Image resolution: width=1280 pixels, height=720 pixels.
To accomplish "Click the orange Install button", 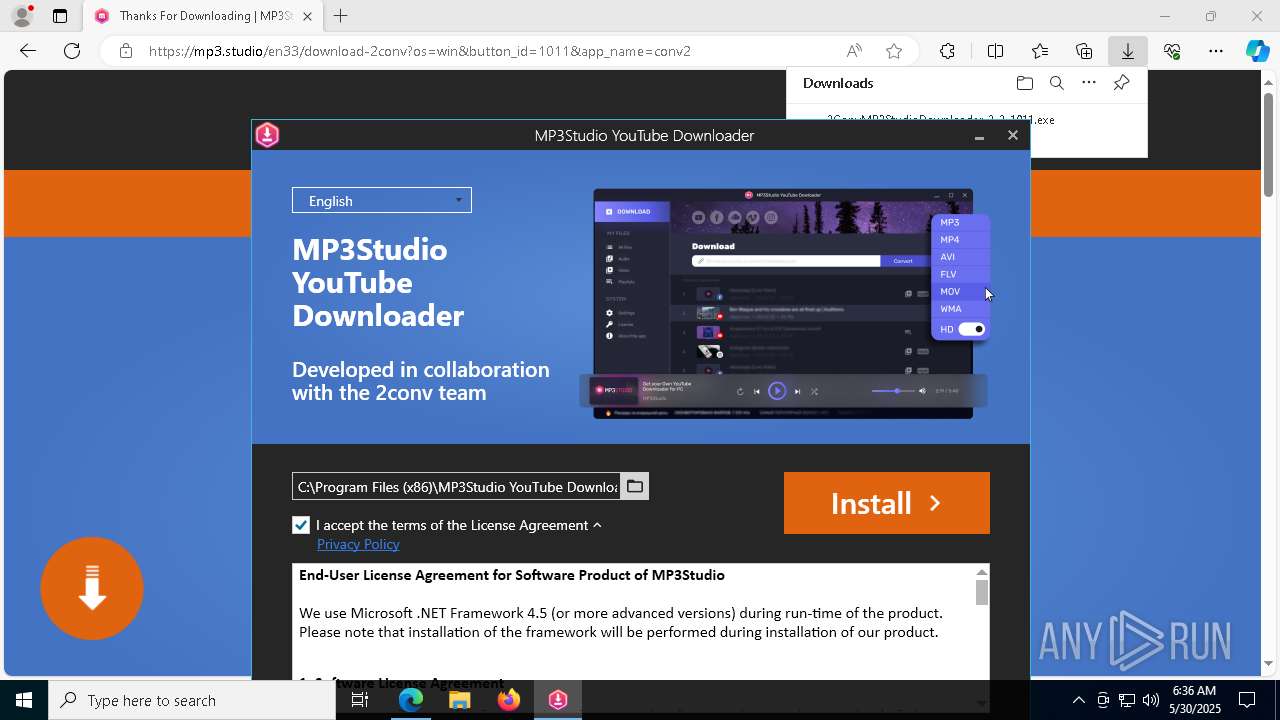I will 886,503.
